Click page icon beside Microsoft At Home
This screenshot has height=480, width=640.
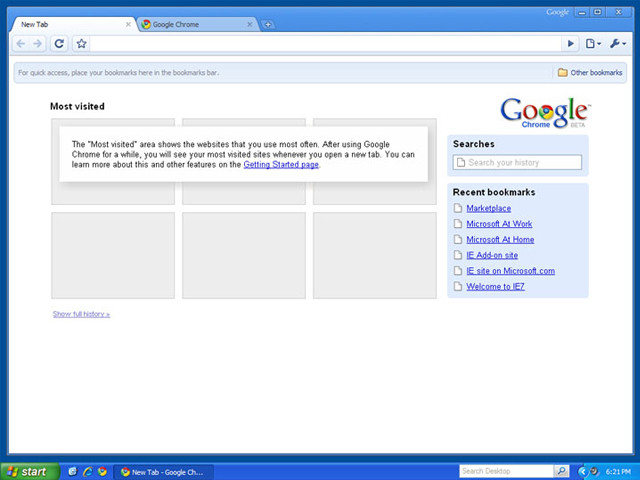coord(458,240)
